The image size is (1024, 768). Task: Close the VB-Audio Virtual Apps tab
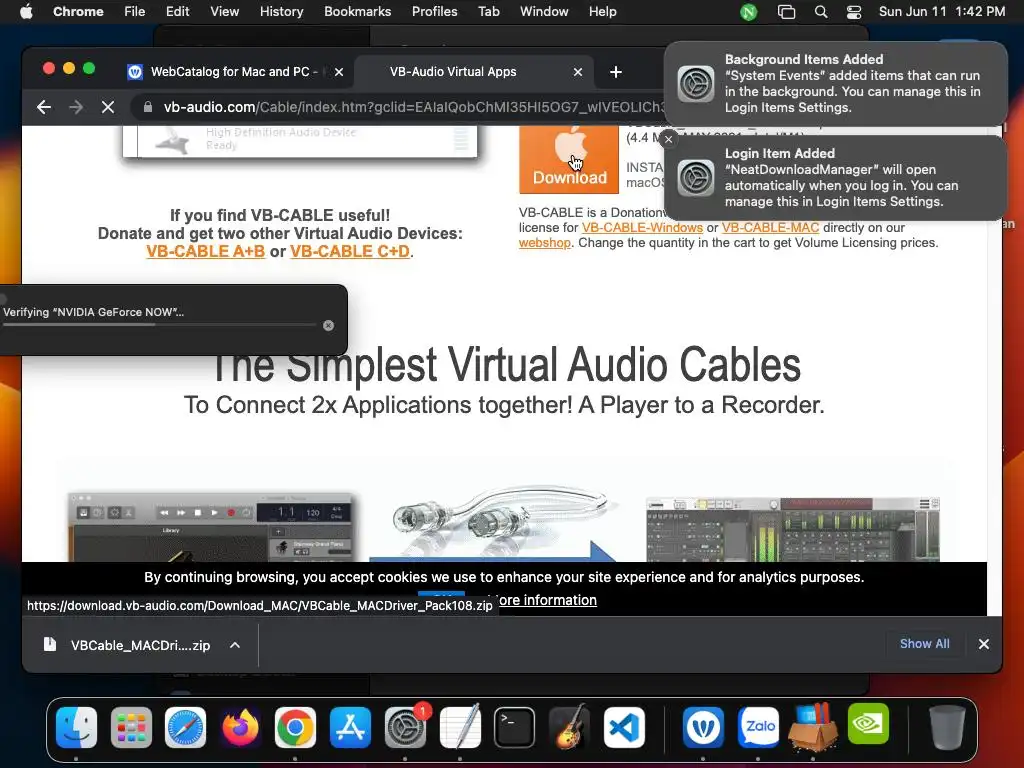click(x=578, y=72)
